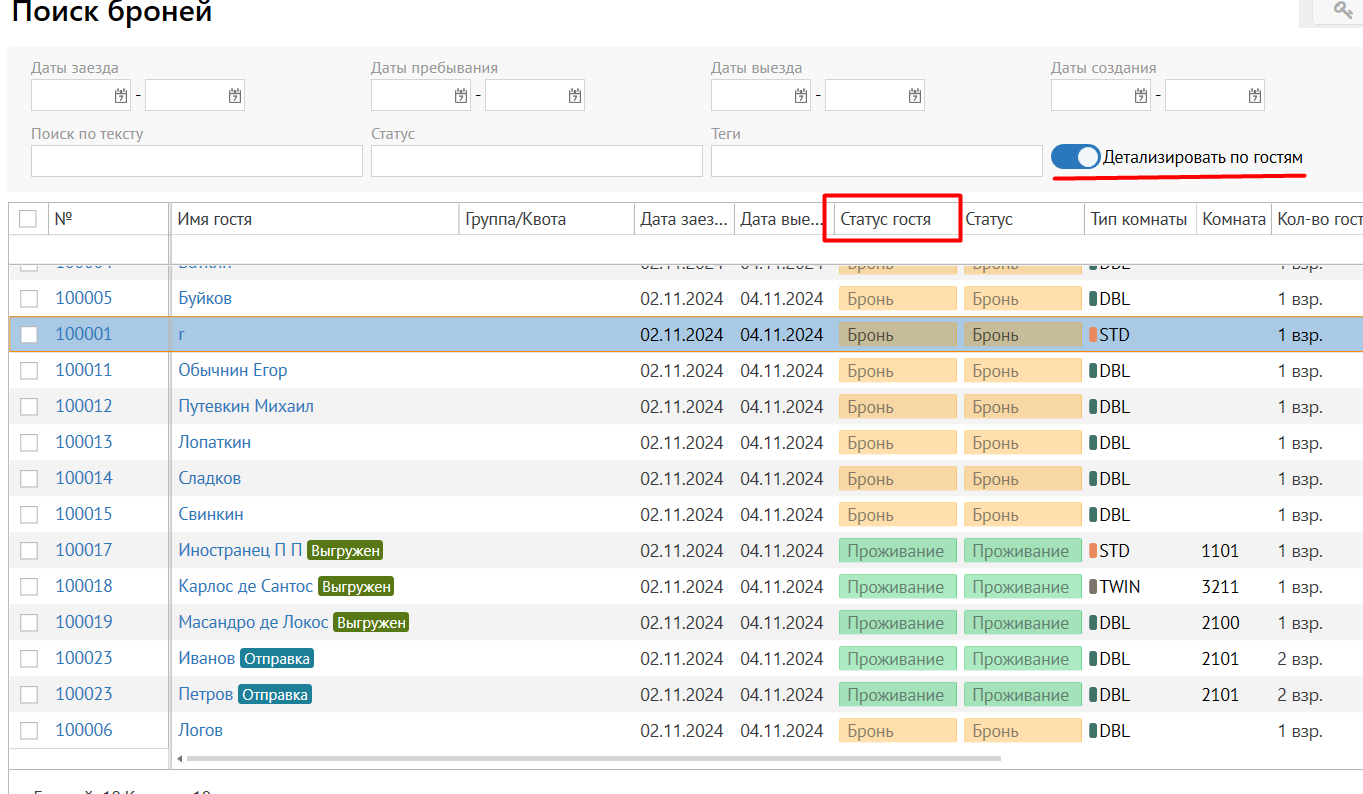The width and height of the screenshot is (1363, 794).
Task: Toggle the 'Детализировать по гостям' switch
Action: click(1075, 158)
